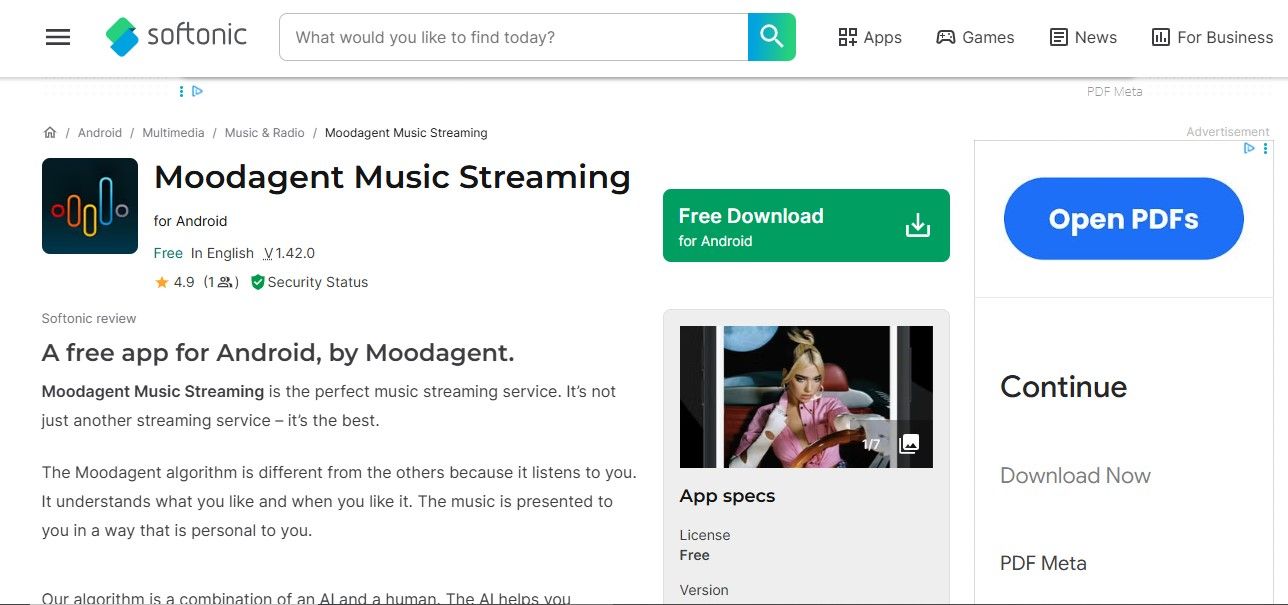Open the Games menu
1288x605 pixels.
pyautogui.click(x=975, y=37)
